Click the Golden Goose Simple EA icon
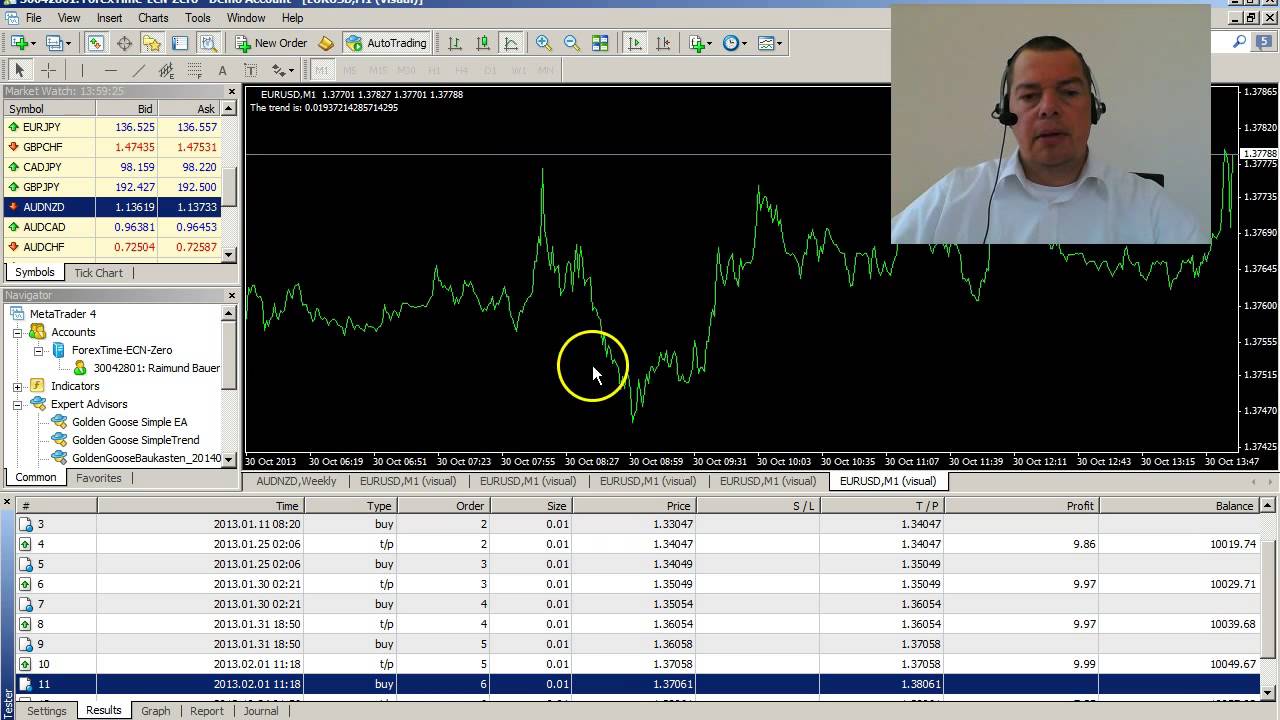1280x720 pixels. coord(59,422)
